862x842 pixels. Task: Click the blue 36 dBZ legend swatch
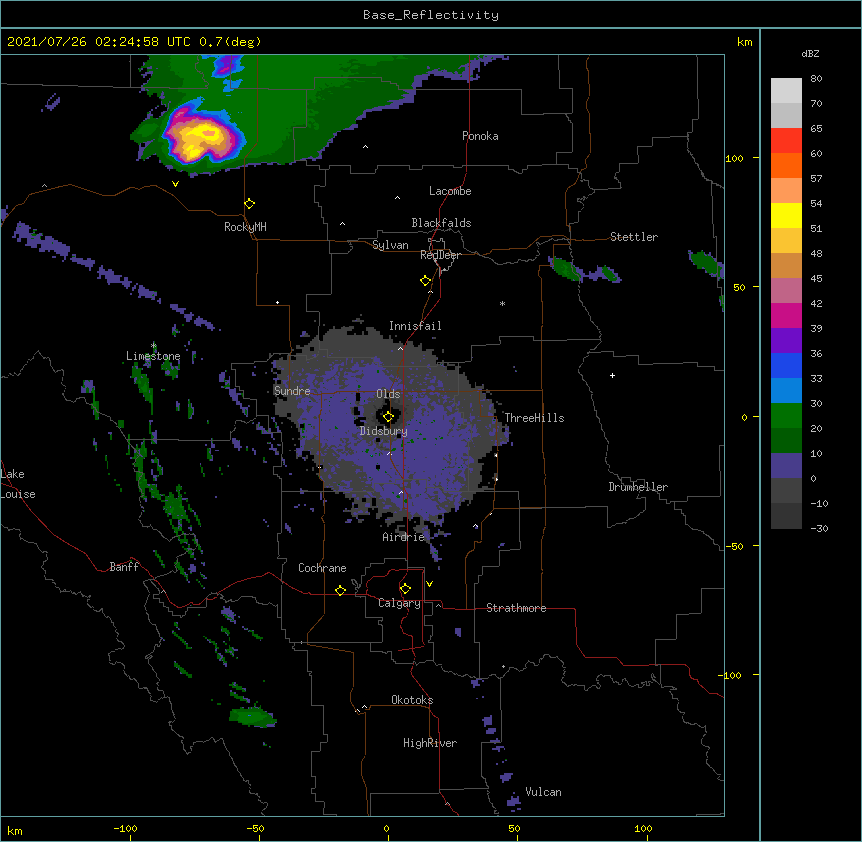786,365
